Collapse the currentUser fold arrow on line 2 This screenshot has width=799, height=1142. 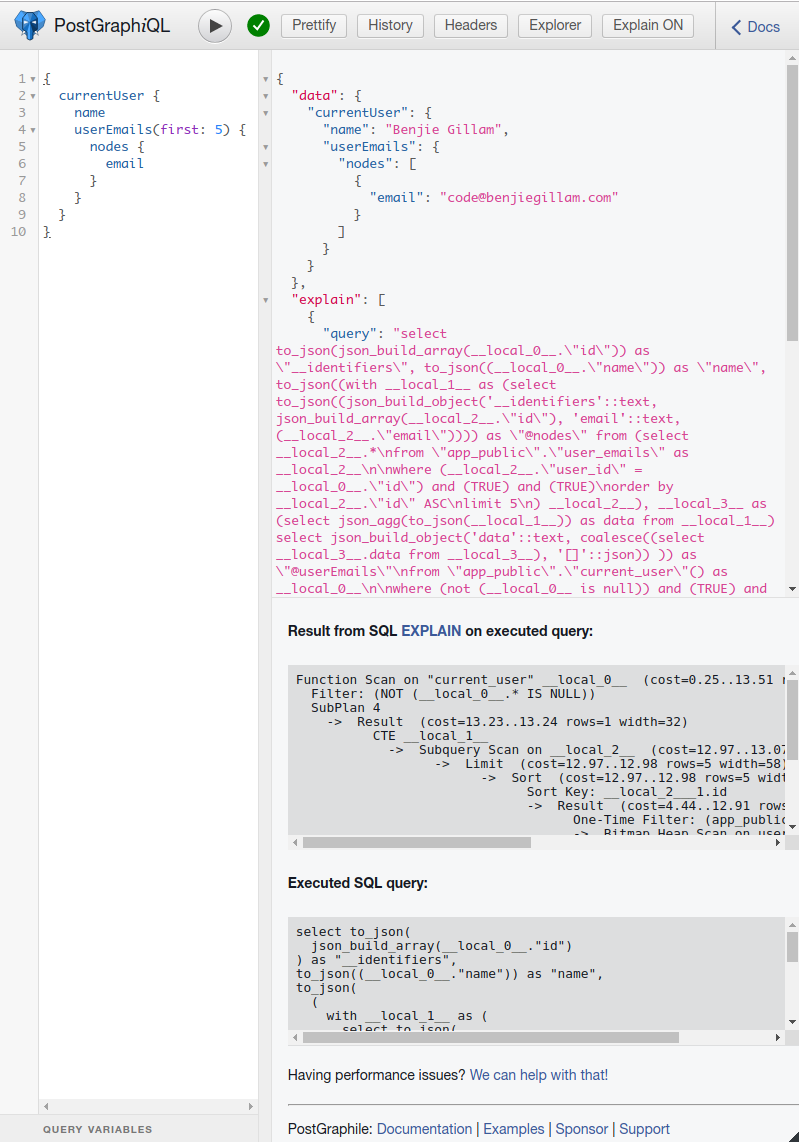click(33, 95)
